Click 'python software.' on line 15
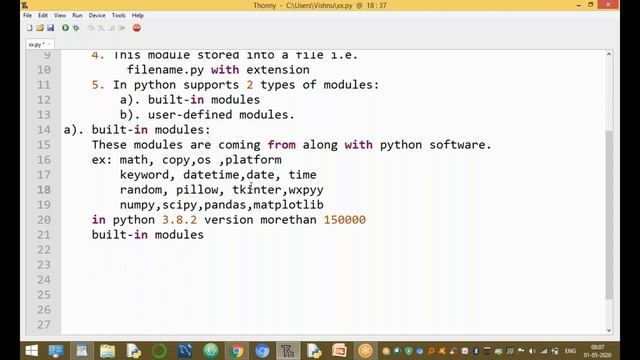 (x=436, y=145)
